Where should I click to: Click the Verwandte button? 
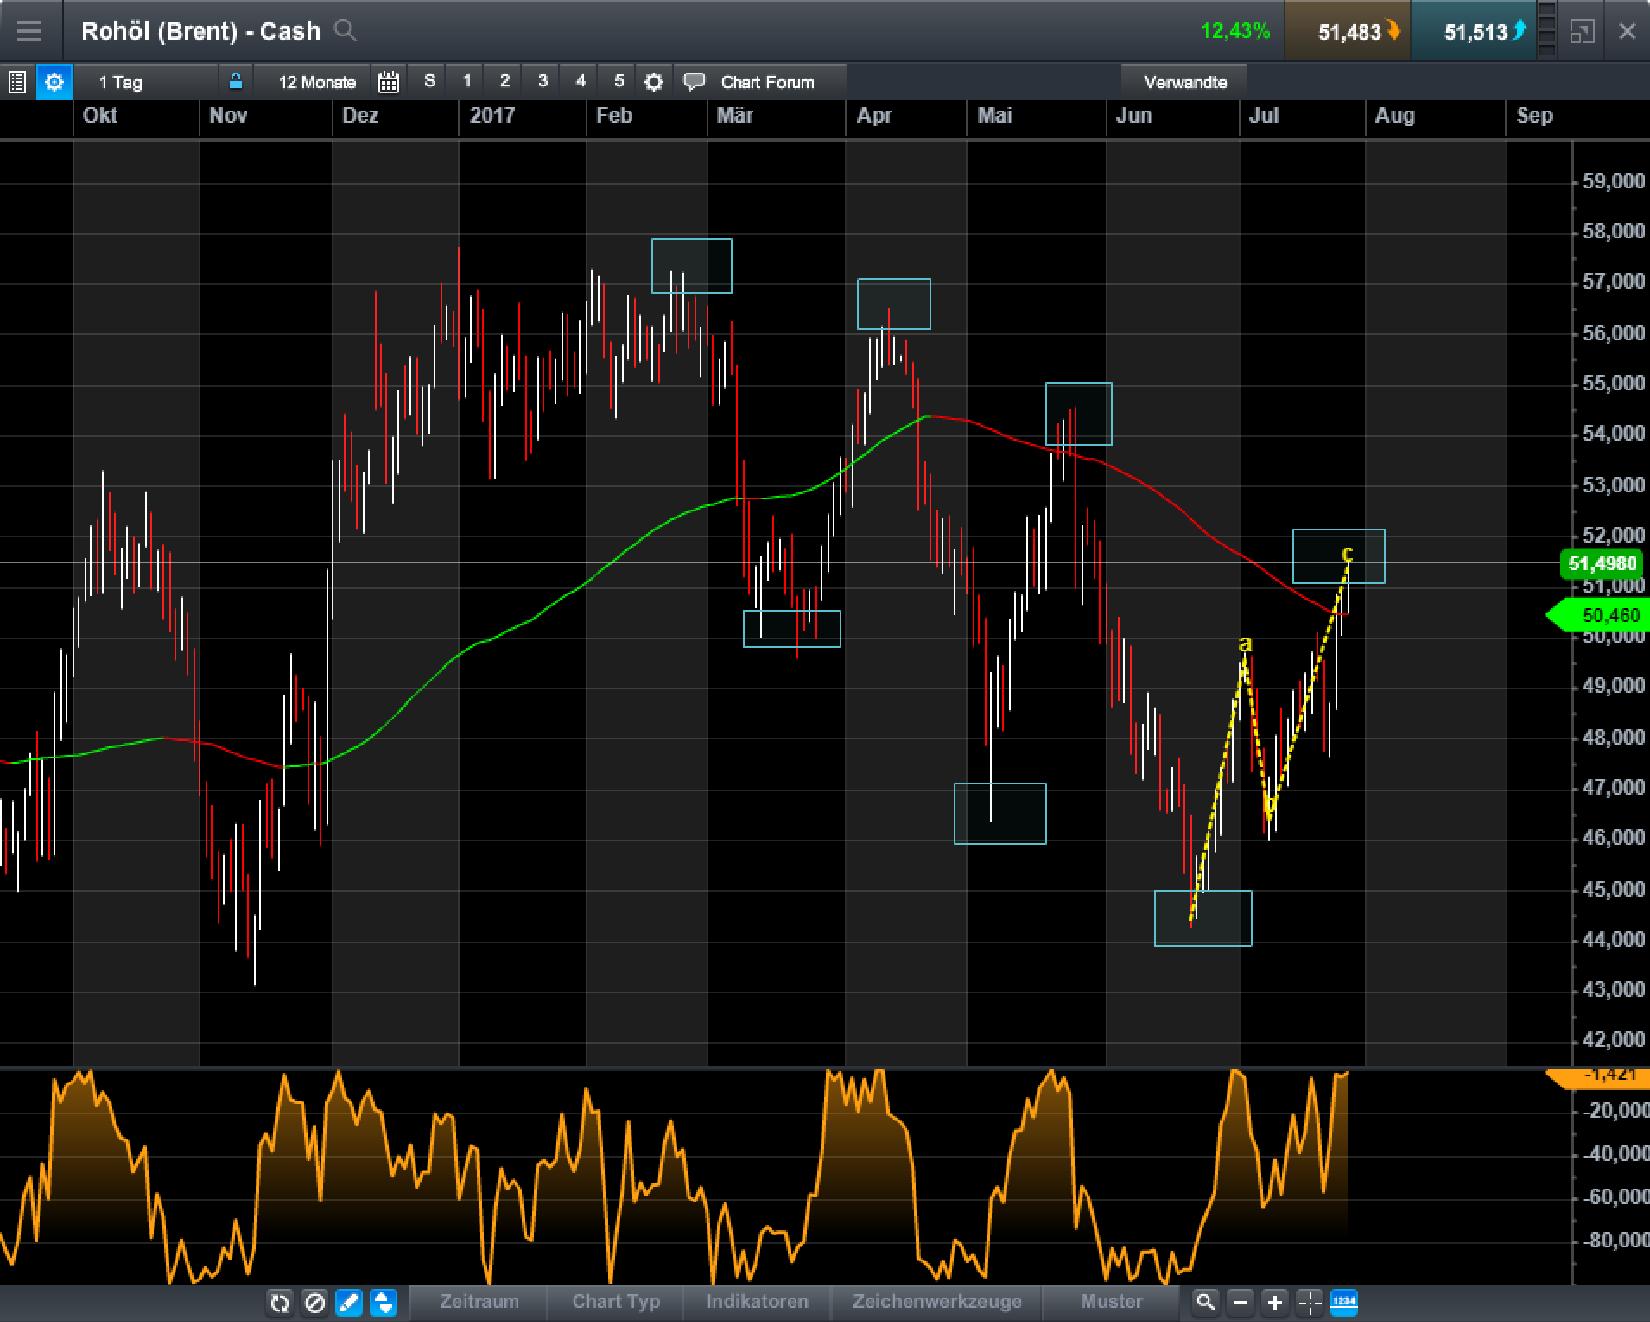coord(1185,82)
